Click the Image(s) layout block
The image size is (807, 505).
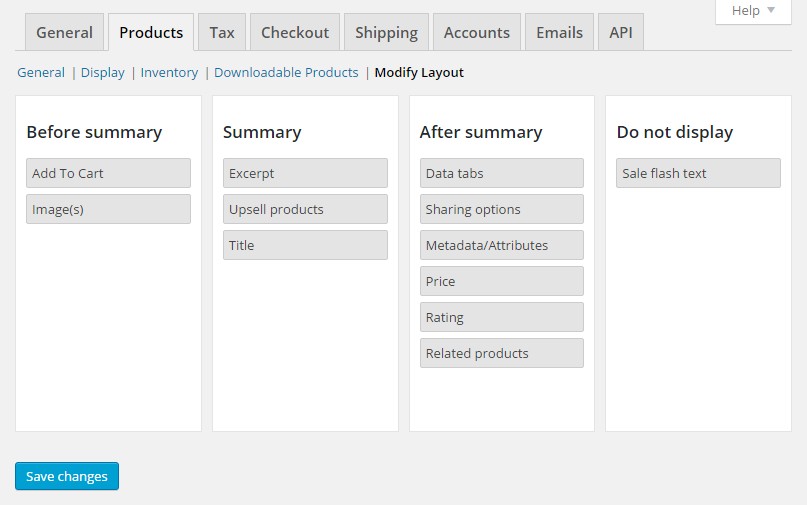point(108,209)
